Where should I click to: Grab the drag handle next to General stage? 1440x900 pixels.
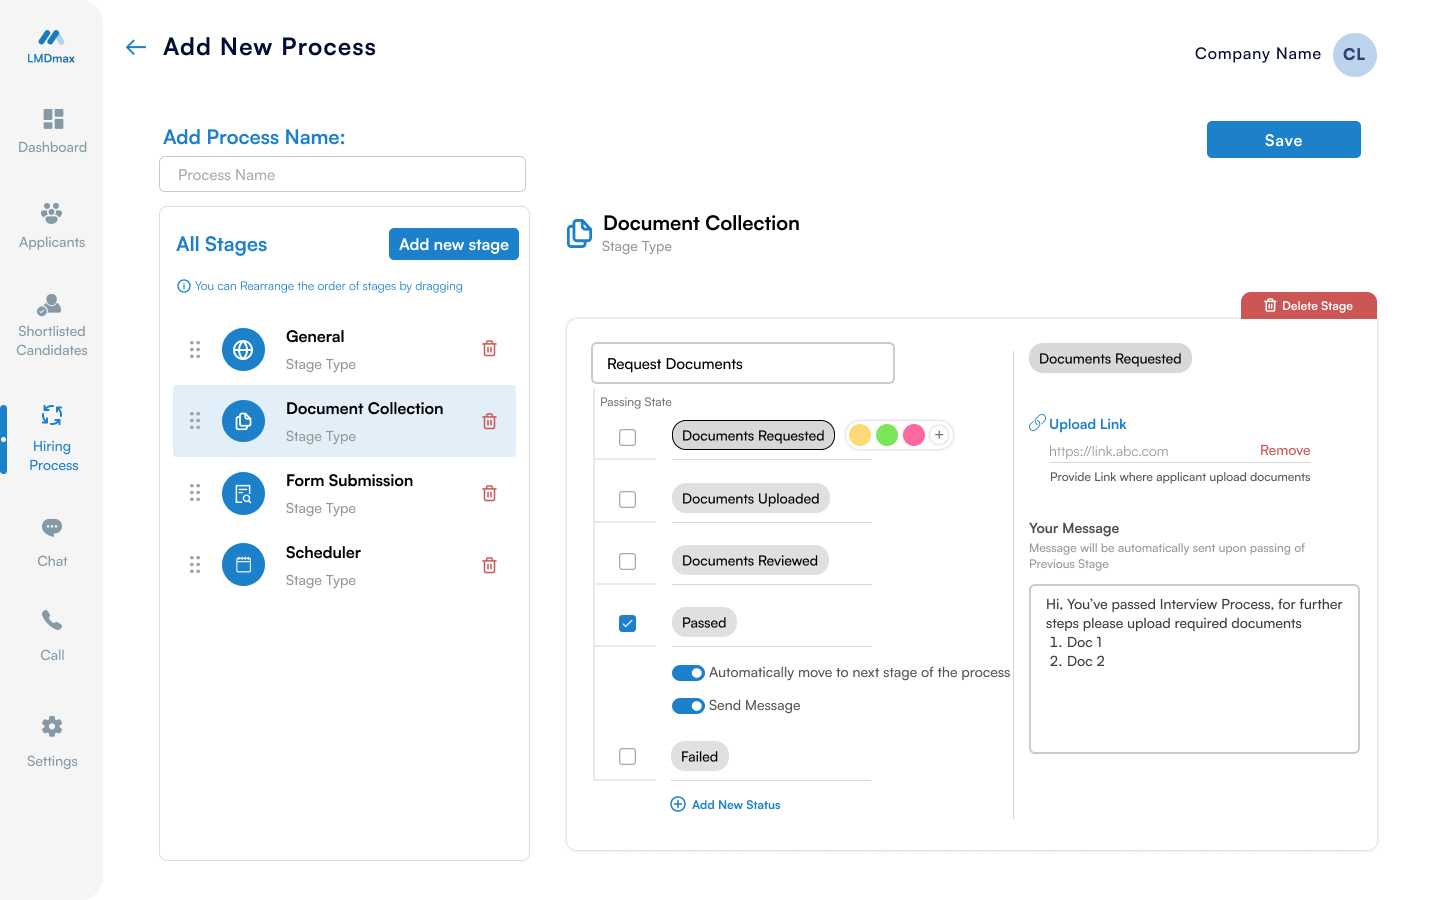click(x=195, y=349)
